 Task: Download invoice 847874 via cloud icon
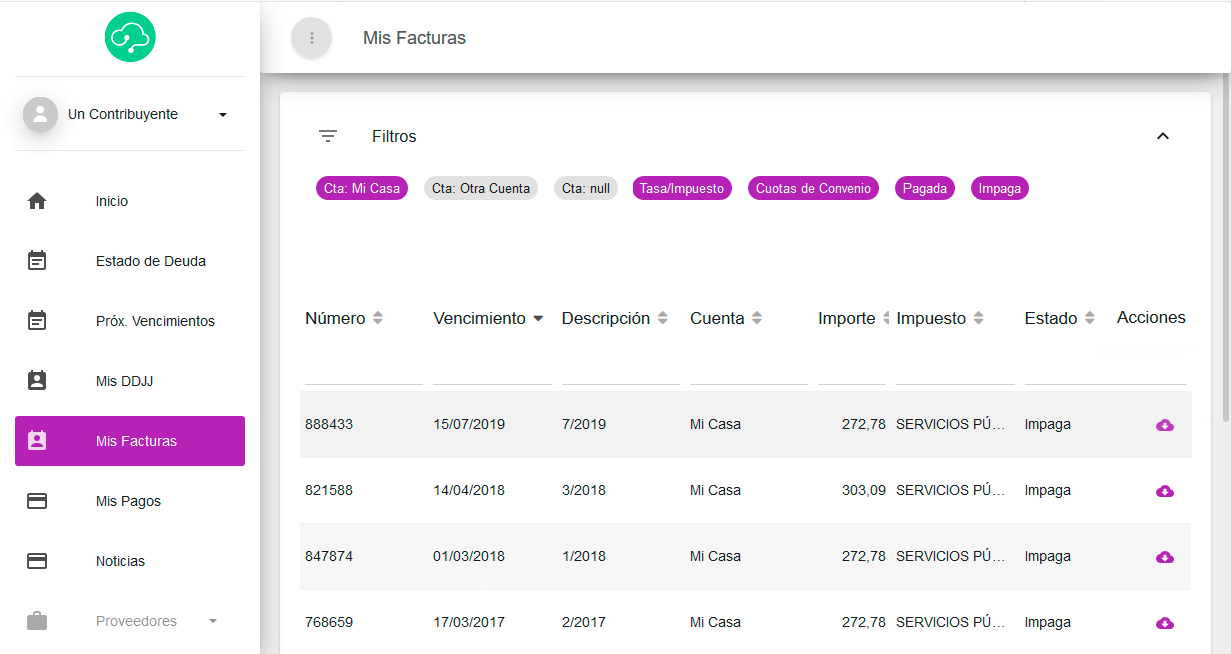click(1164, 557)
